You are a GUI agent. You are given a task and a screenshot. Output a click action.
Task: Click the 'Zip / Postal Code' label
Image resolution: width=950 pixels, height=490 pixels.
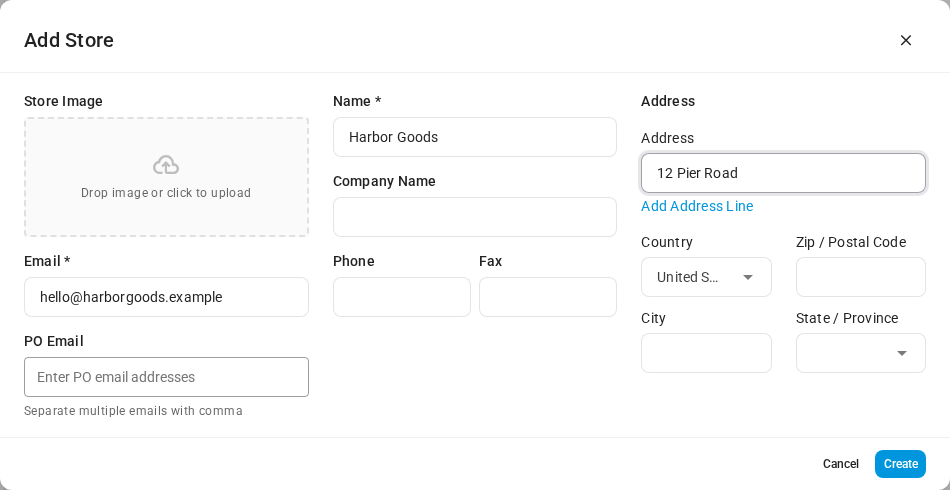[851, 242]
